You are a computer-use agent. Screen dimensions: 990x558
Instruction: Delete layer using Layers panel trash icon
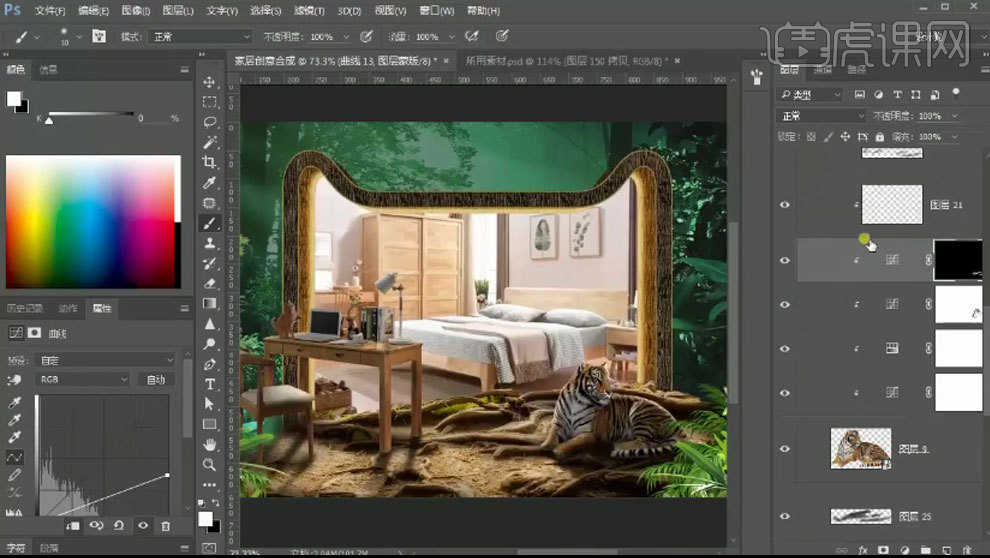point(967,550)
